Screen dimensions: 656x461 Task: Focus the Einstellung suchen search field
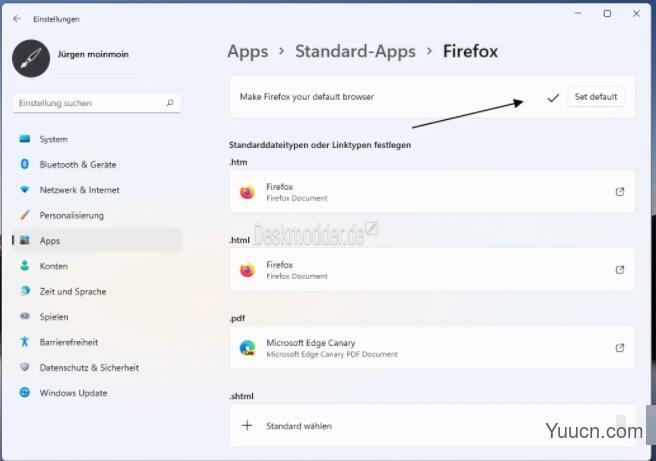[97, 103]
